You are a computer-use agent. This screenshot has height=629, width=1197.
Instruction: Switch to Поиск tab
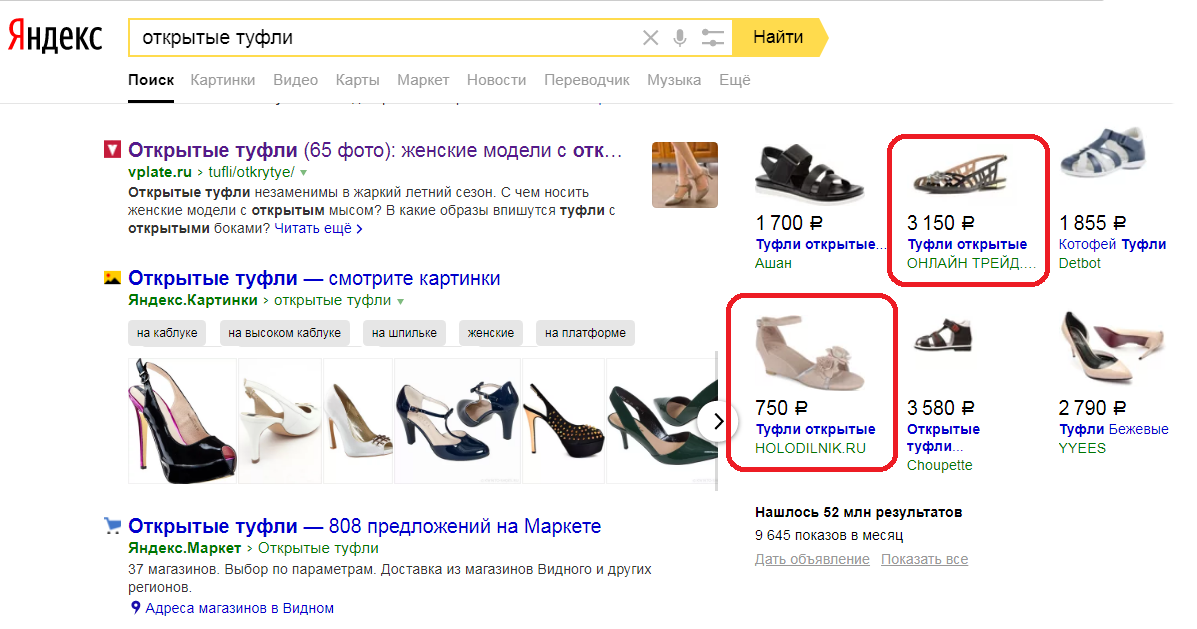point(151,80)
